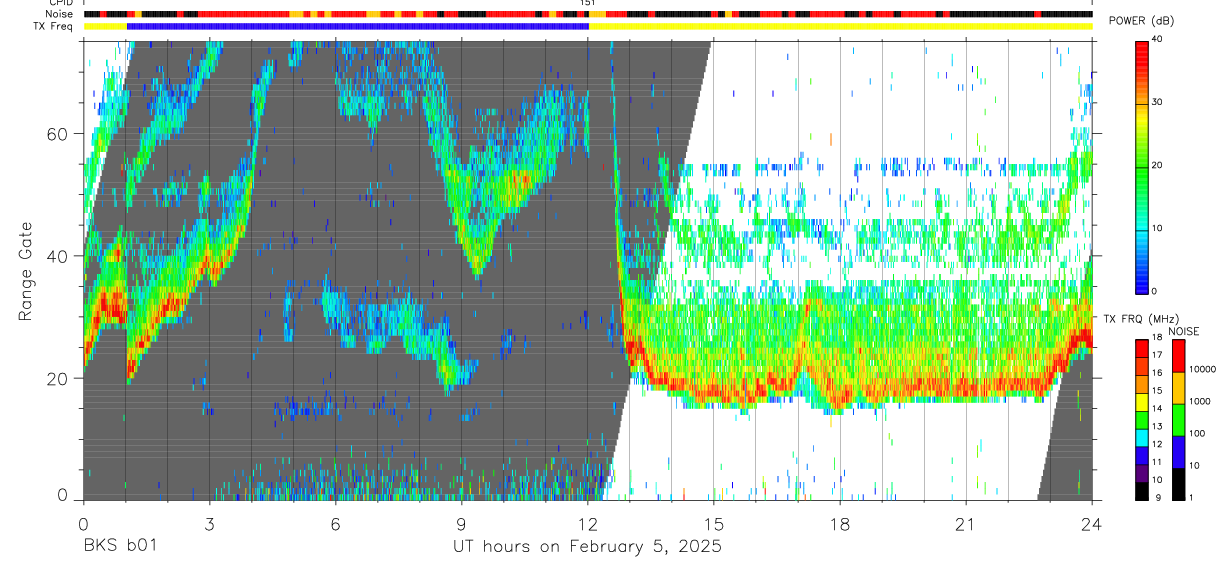This screenshot has height=567, width=1228.
Task: Click the "1000" label on the NOISE legend
Action: coord(1201,402)
